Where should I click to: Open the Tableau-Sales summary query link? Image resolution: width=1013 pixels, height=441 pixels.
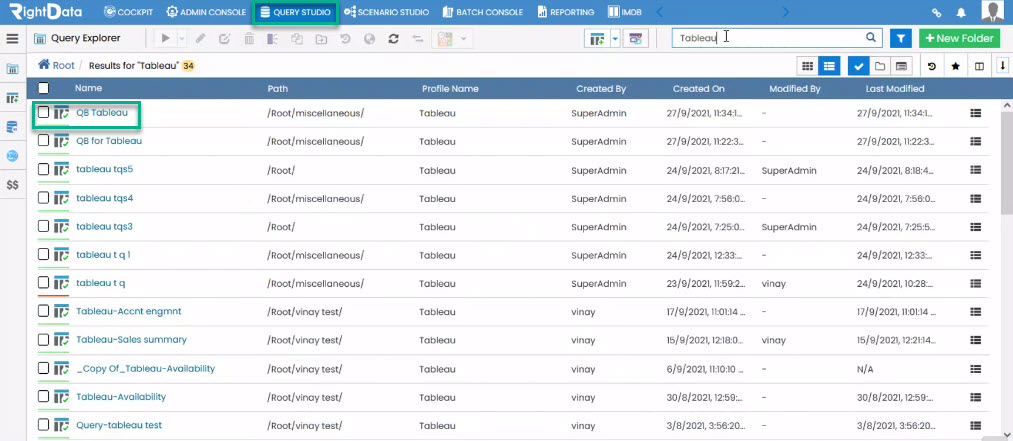[x=131, y=340]
